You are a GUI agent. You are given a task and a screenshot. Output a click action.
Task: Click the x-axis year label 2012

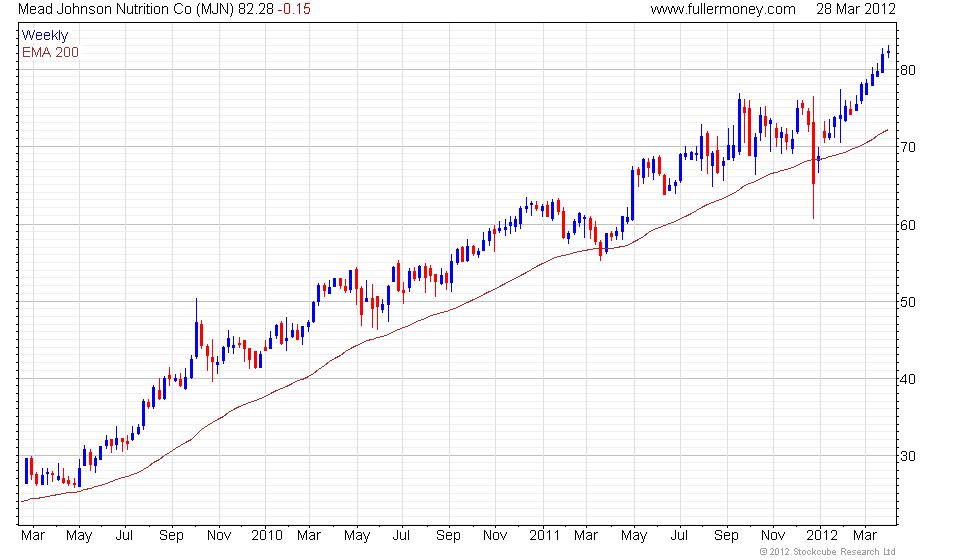pyautogui.click(x=821, y=536)
